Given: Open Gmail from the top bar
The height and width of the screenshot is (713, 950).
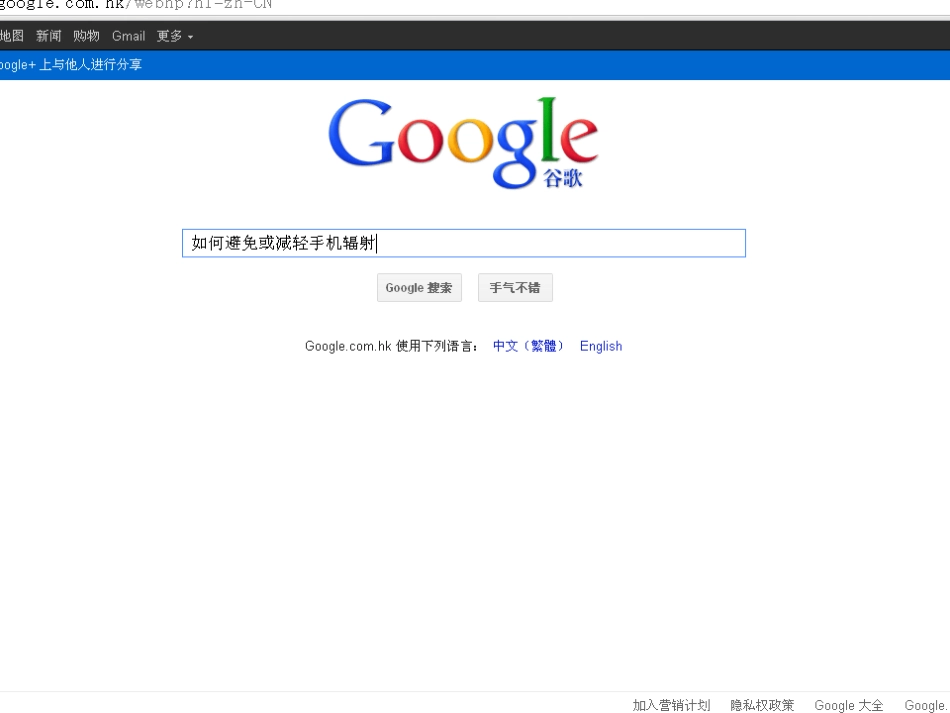Looking at the screenshot, I should [x=128, y=36].
